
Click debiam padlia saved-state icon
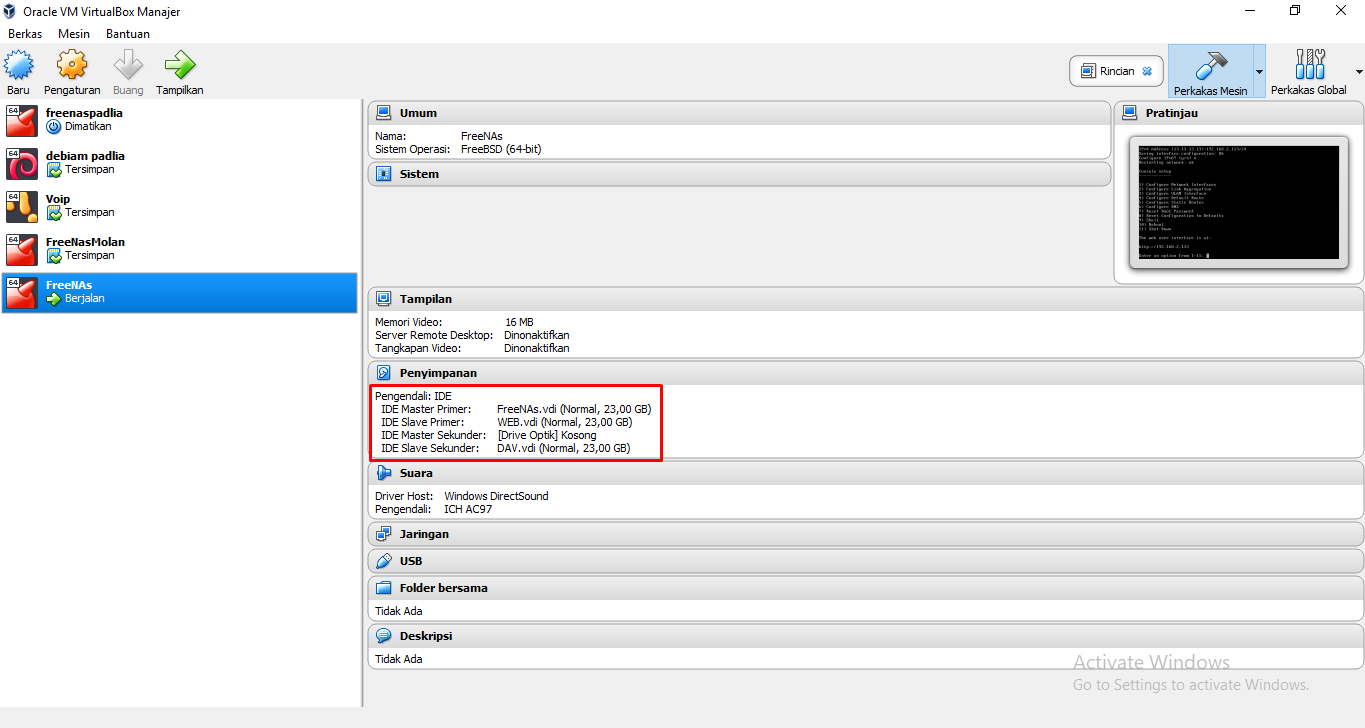coord(54,170)
